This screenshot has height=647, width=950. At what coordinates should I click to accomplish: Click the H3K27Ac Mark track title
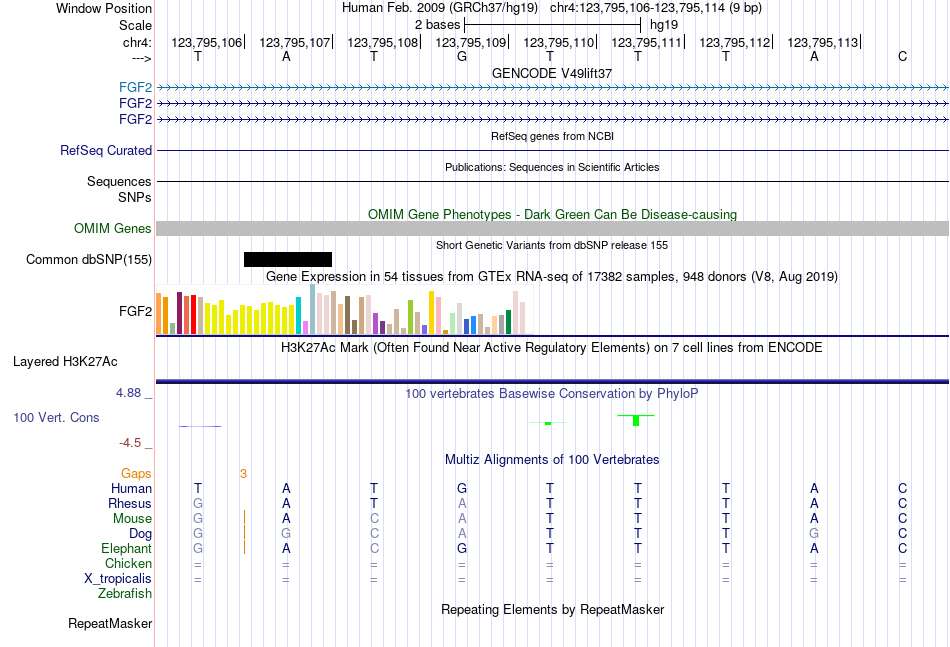[x=552, y=348]
